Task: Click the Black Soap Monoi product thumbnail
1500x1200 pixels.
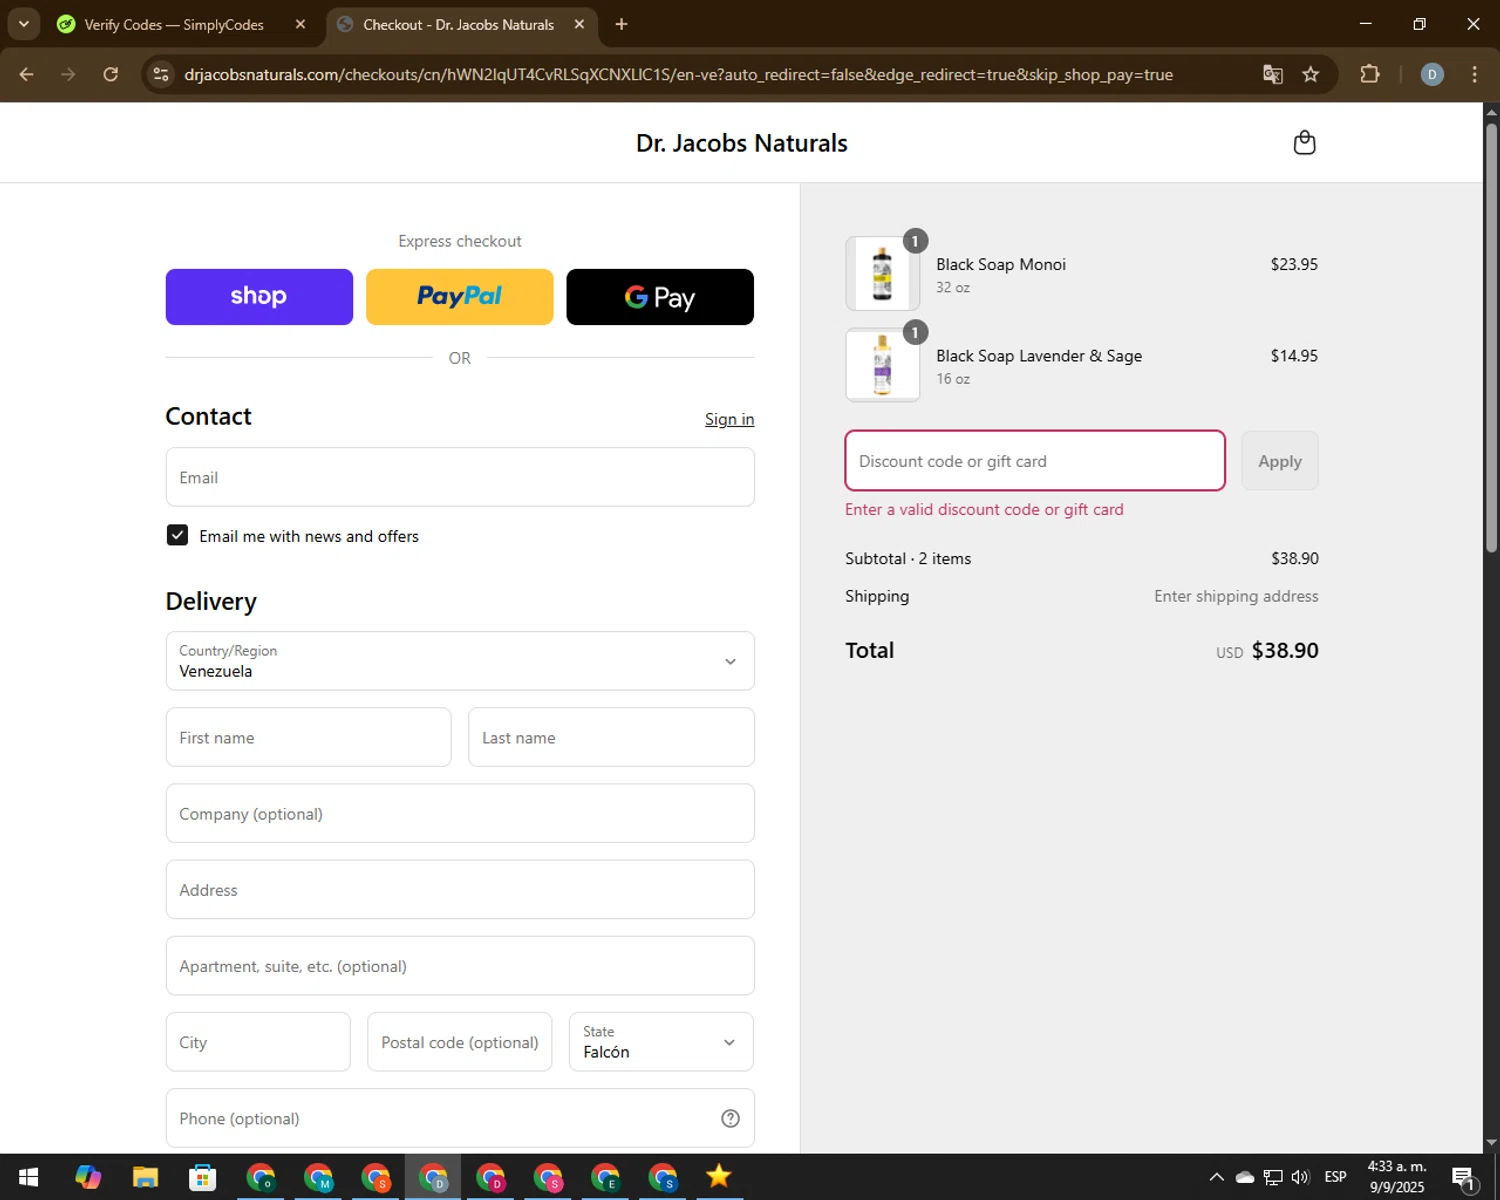Action: point(882,274)
